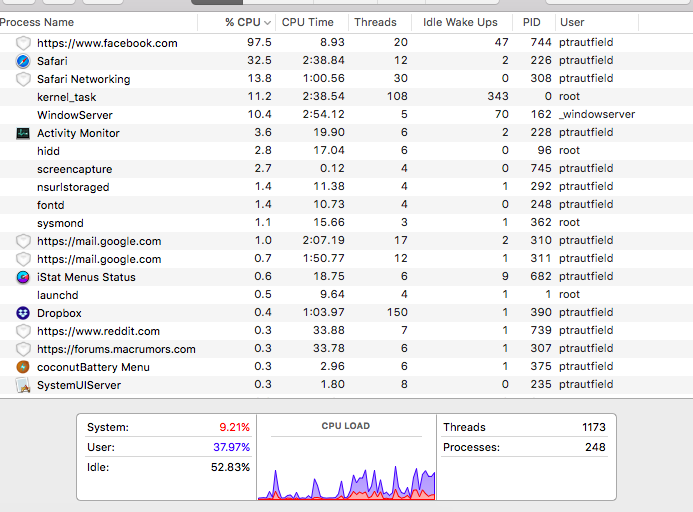Viewport: 693px width, 512px height.
Task: Click the Activity Monitor process icon
Action: (x=23, y=133)
